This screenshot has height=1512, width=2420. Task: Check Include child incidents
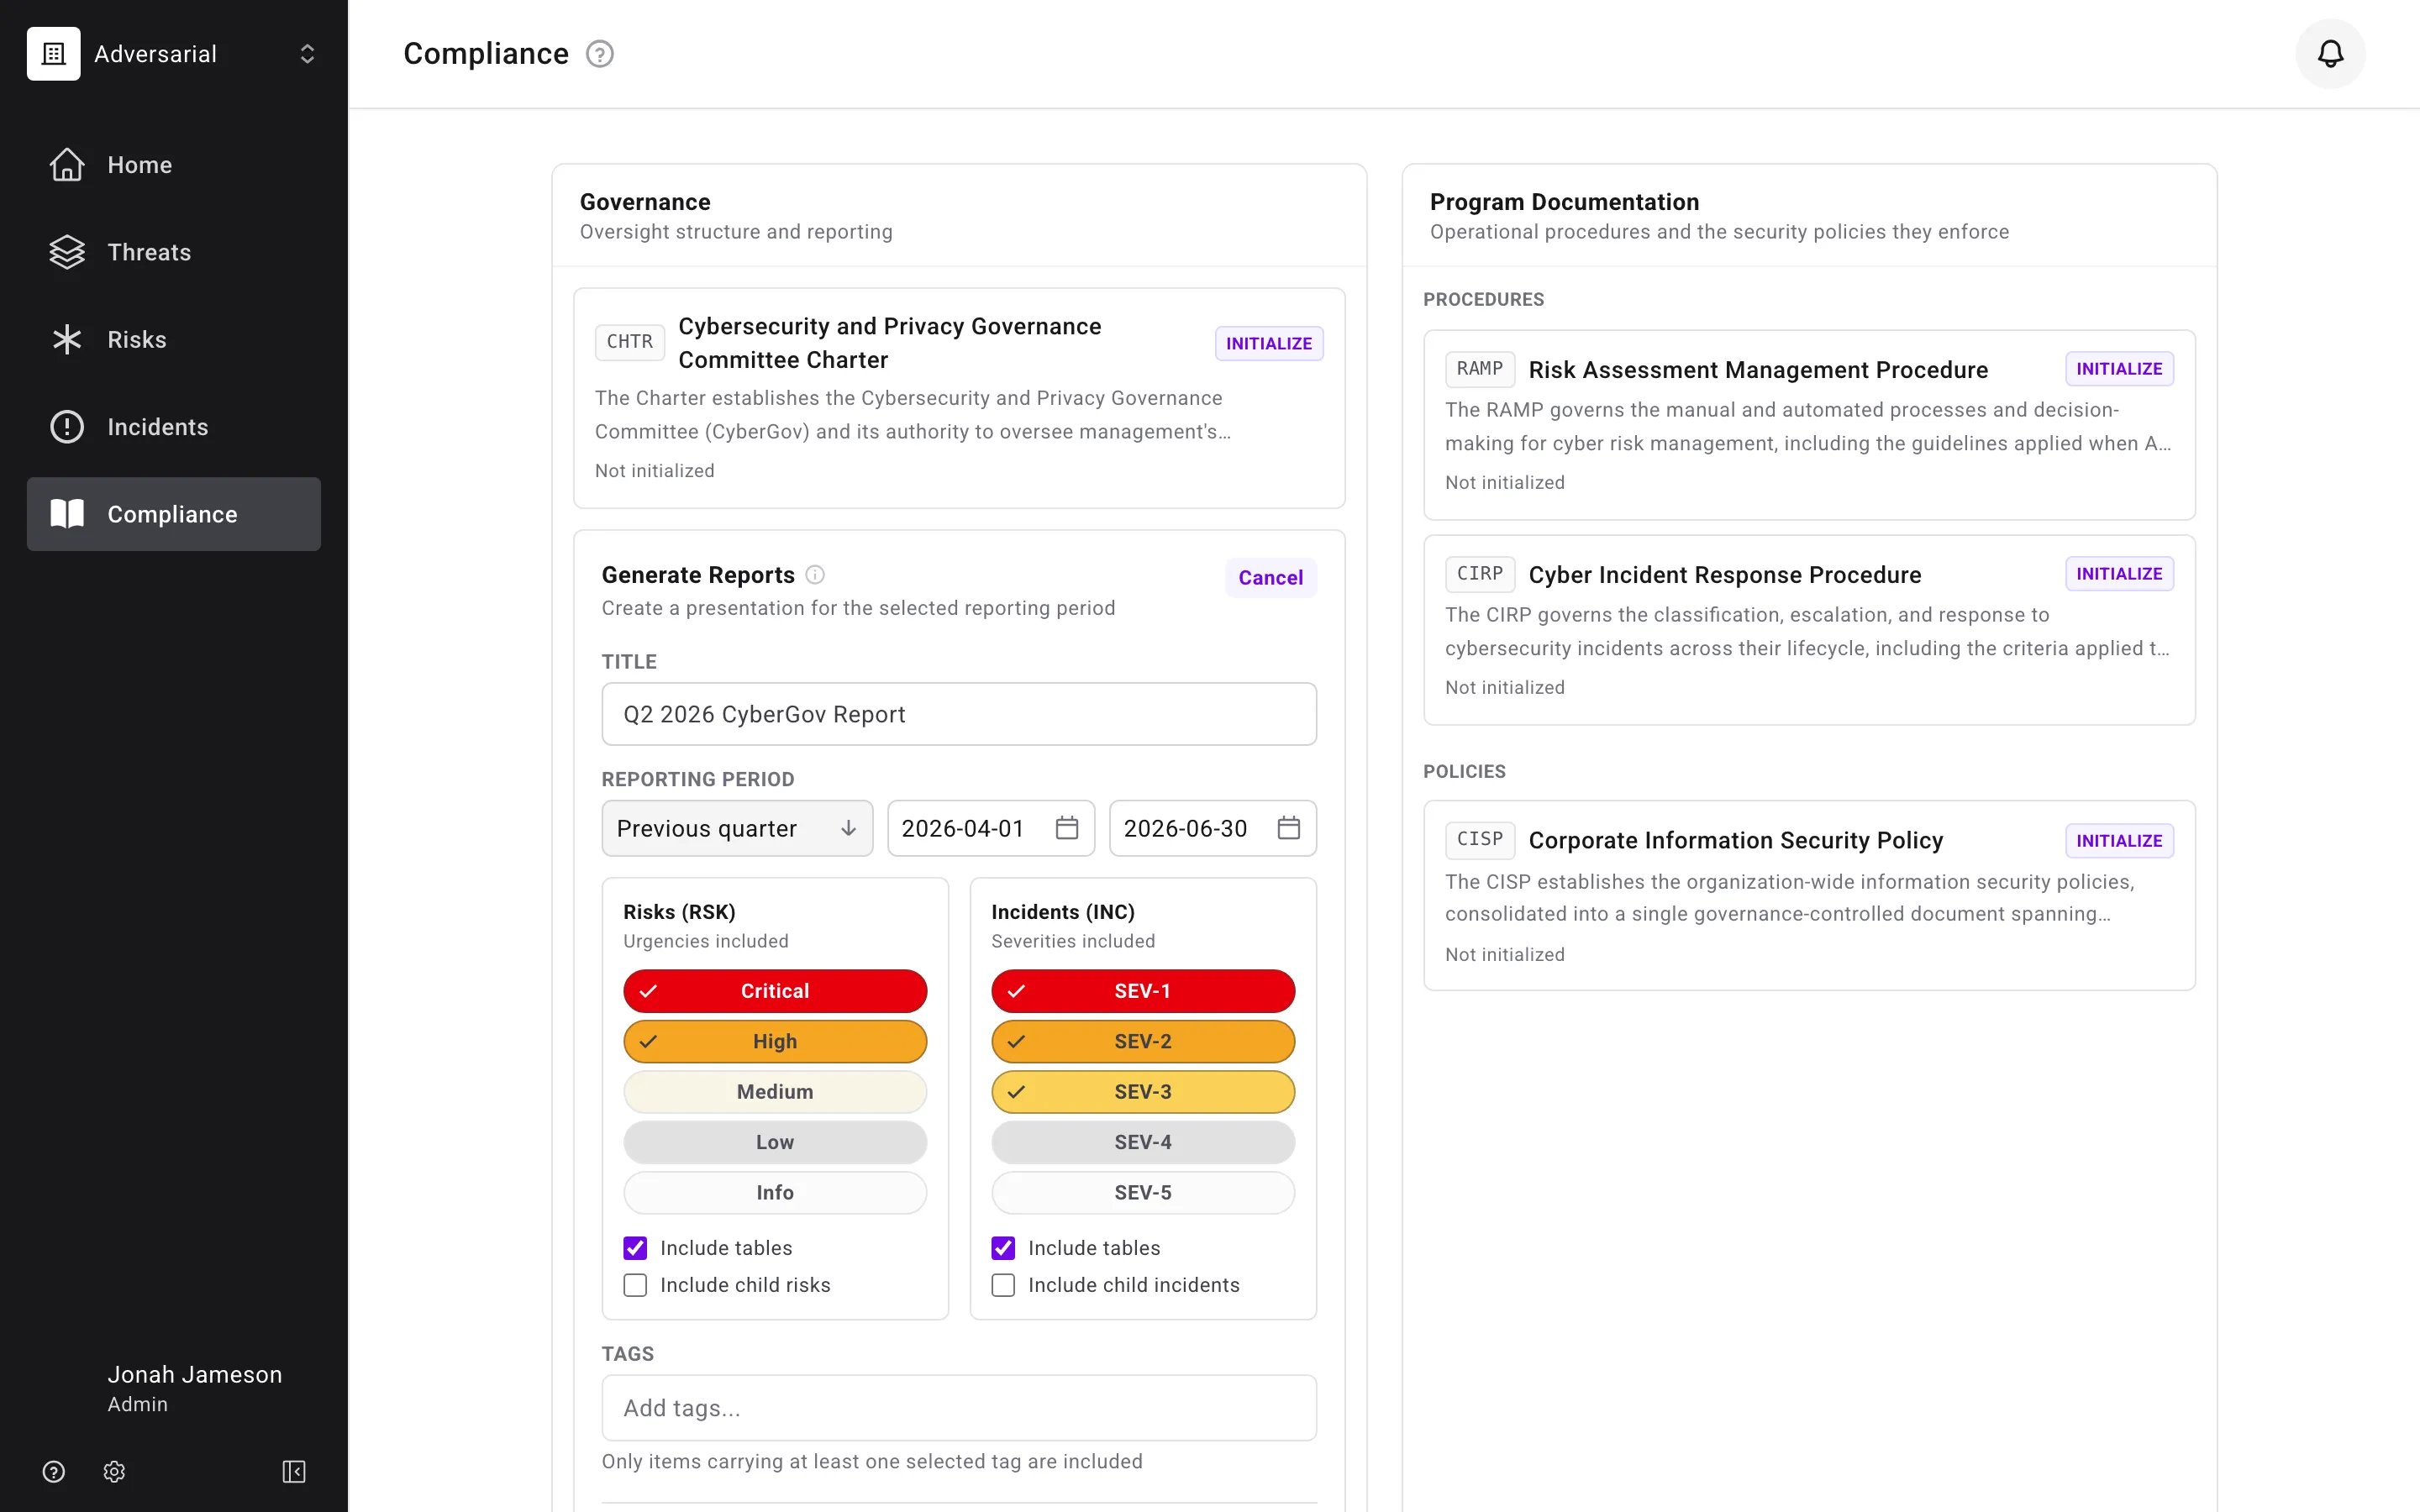(1003, 1285)
